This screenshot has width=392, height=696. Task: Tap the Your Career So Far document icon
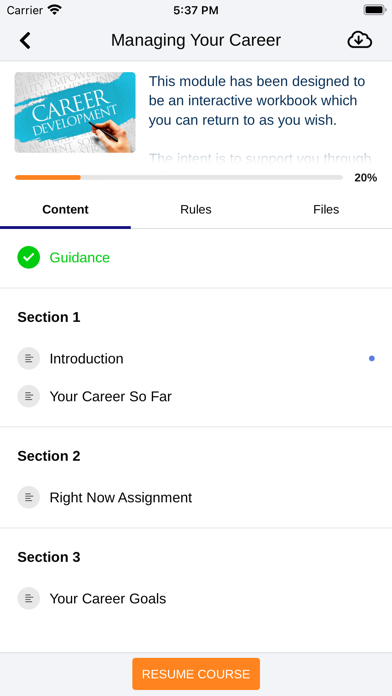pos(29,396)
